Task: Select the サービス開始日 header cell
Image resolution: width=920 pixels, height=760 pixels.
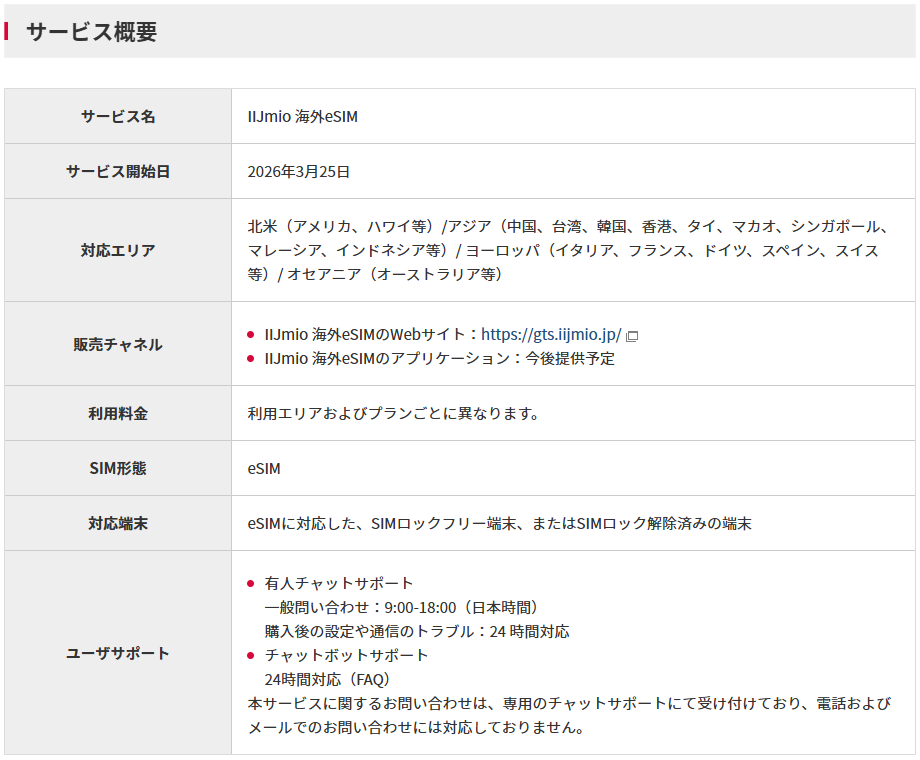Action: [x=118, y=171]
